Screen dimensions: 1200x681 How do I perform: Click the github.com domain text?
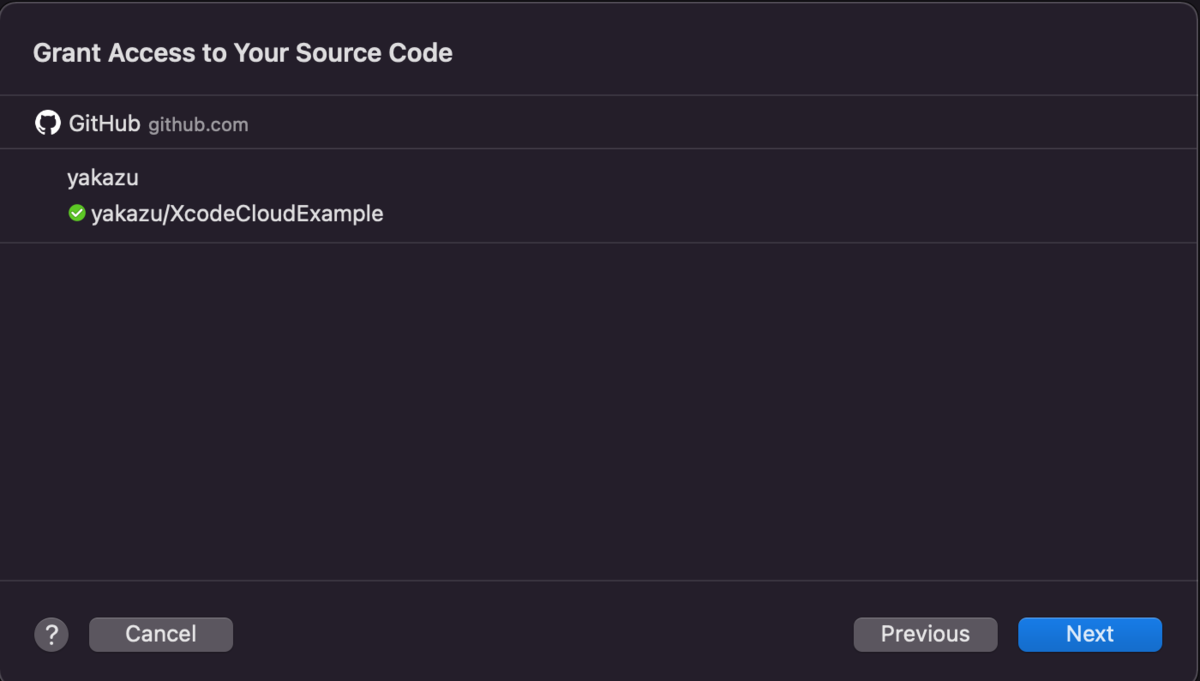[x=198, y=125]
